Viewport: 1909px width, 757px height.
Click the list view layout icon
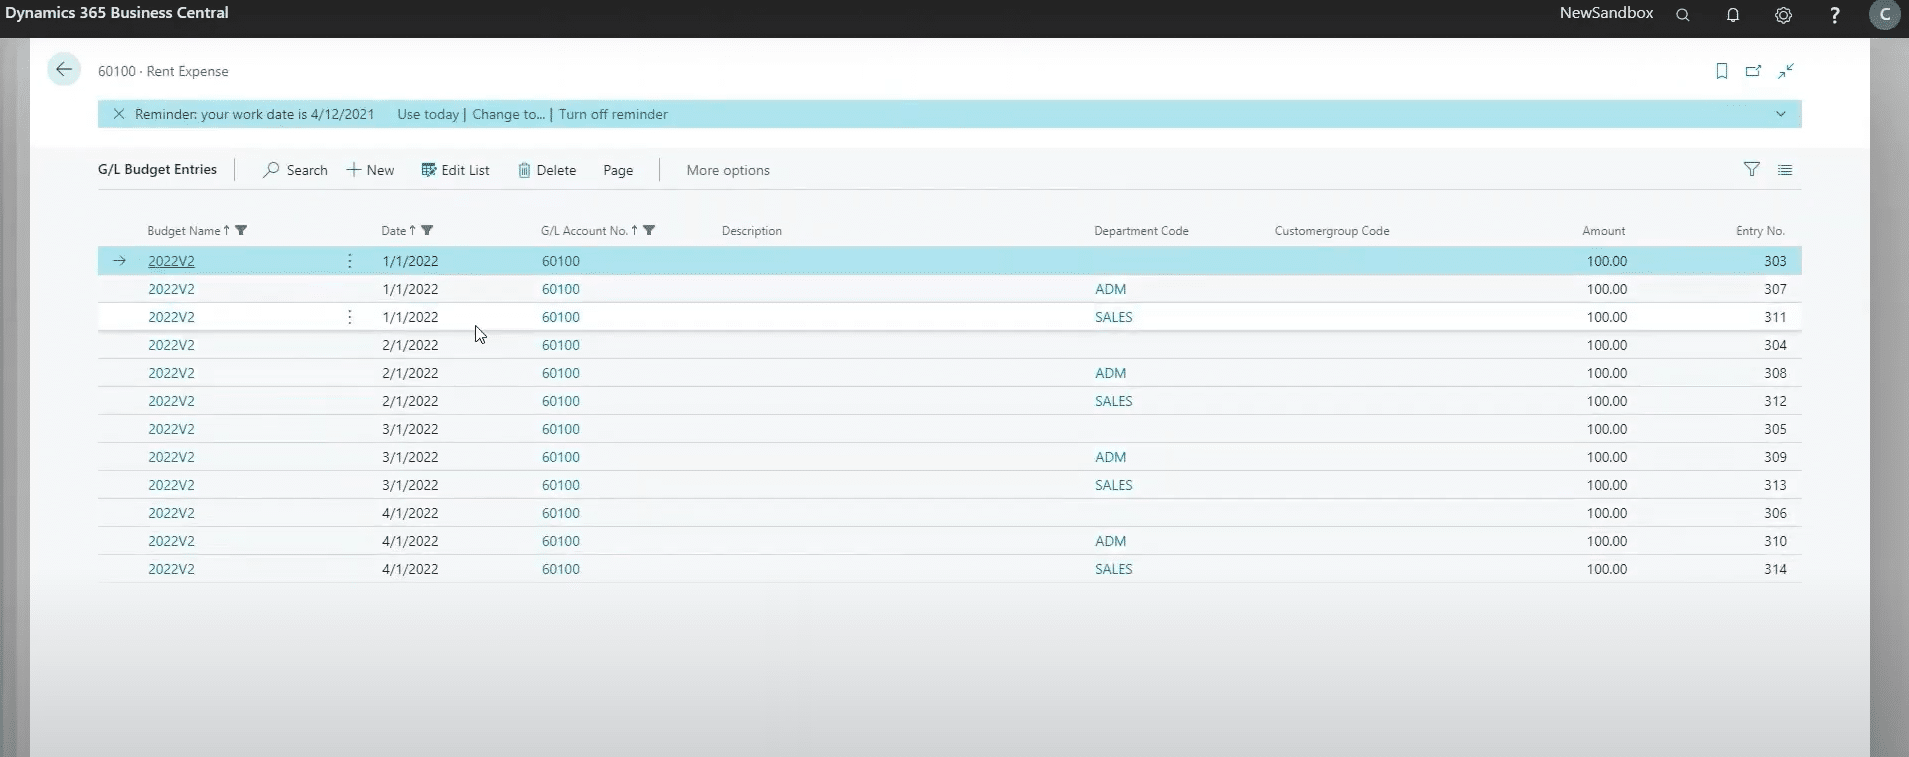(1785, 170)
